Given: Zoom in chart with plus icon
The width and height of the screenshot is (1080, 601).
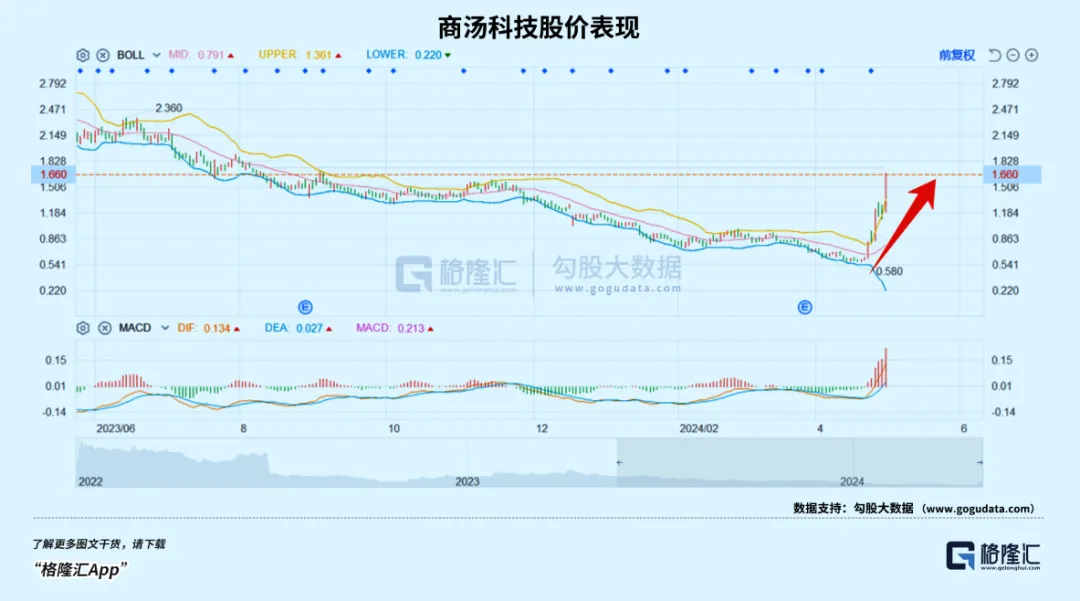Looking at the screenshot, I should (x=1032, y=55).
